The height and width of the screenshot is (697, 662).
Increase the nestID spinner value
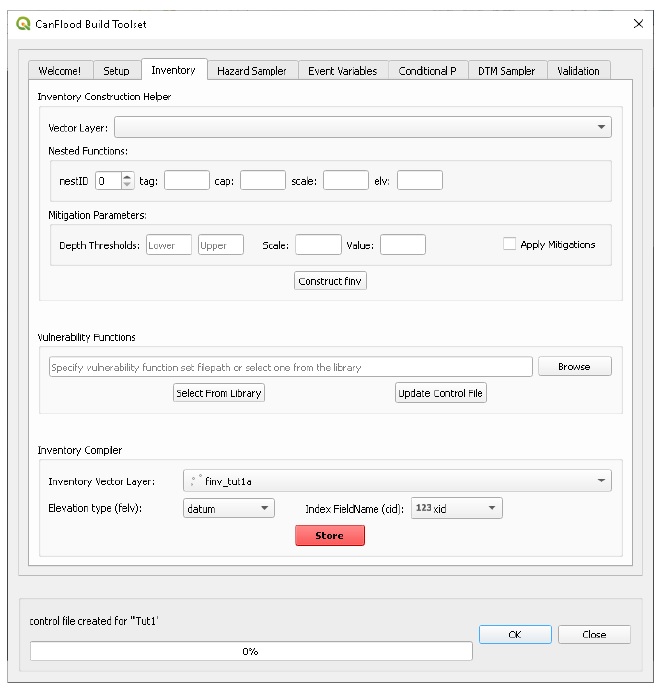point(127,176)
